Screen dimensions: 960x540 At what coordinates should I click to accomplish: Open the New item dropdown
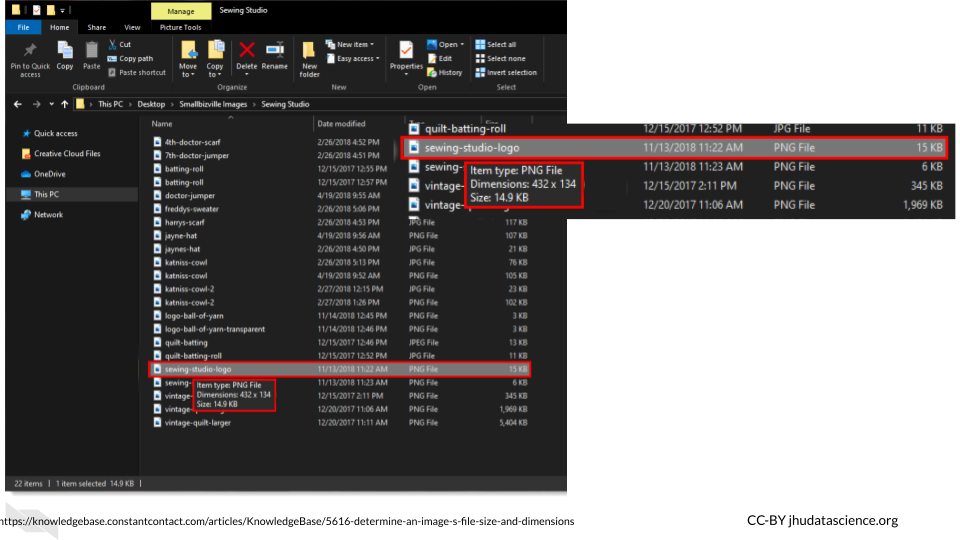tap(350, 45)
